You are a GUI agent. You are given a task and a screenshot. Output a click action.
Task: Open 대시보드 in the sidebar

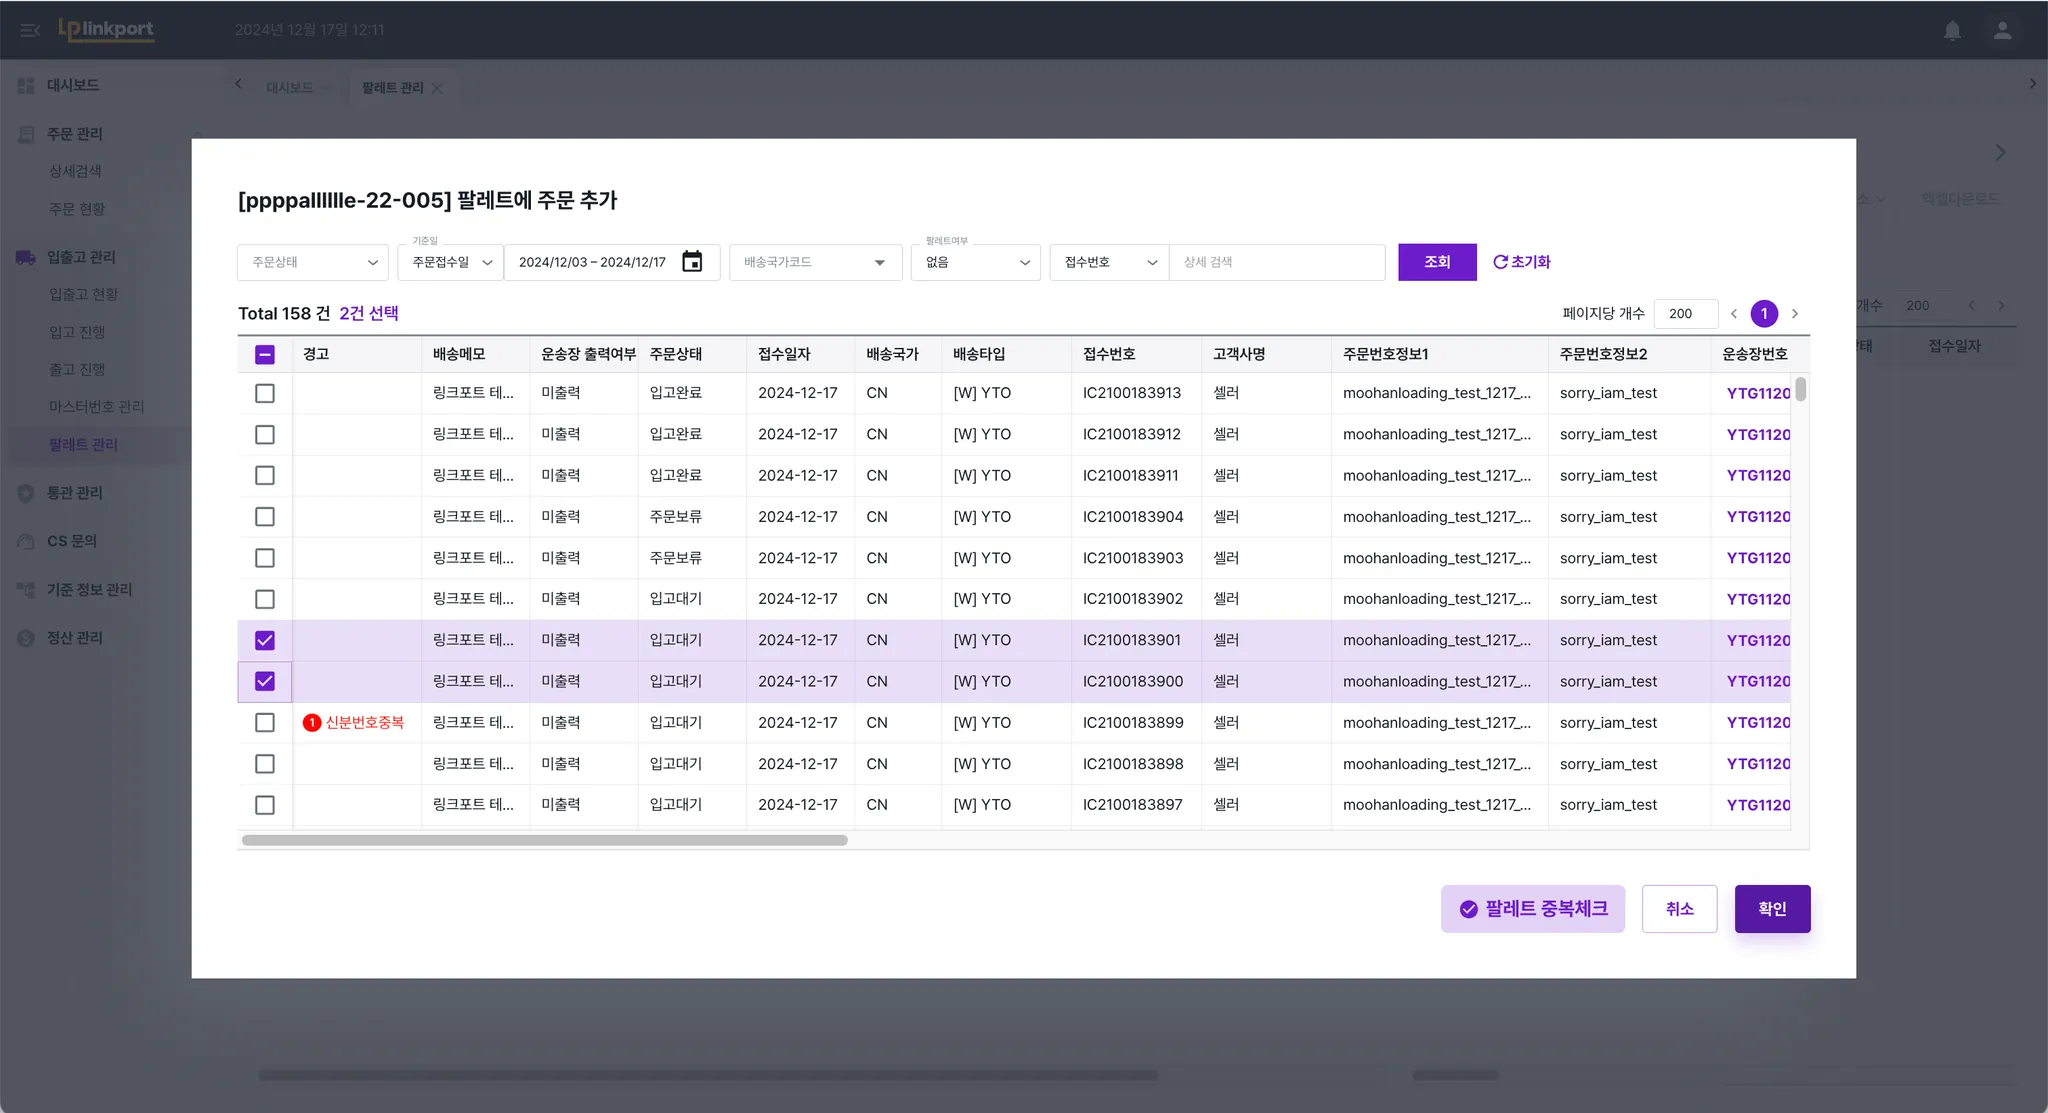coord(72,86)
